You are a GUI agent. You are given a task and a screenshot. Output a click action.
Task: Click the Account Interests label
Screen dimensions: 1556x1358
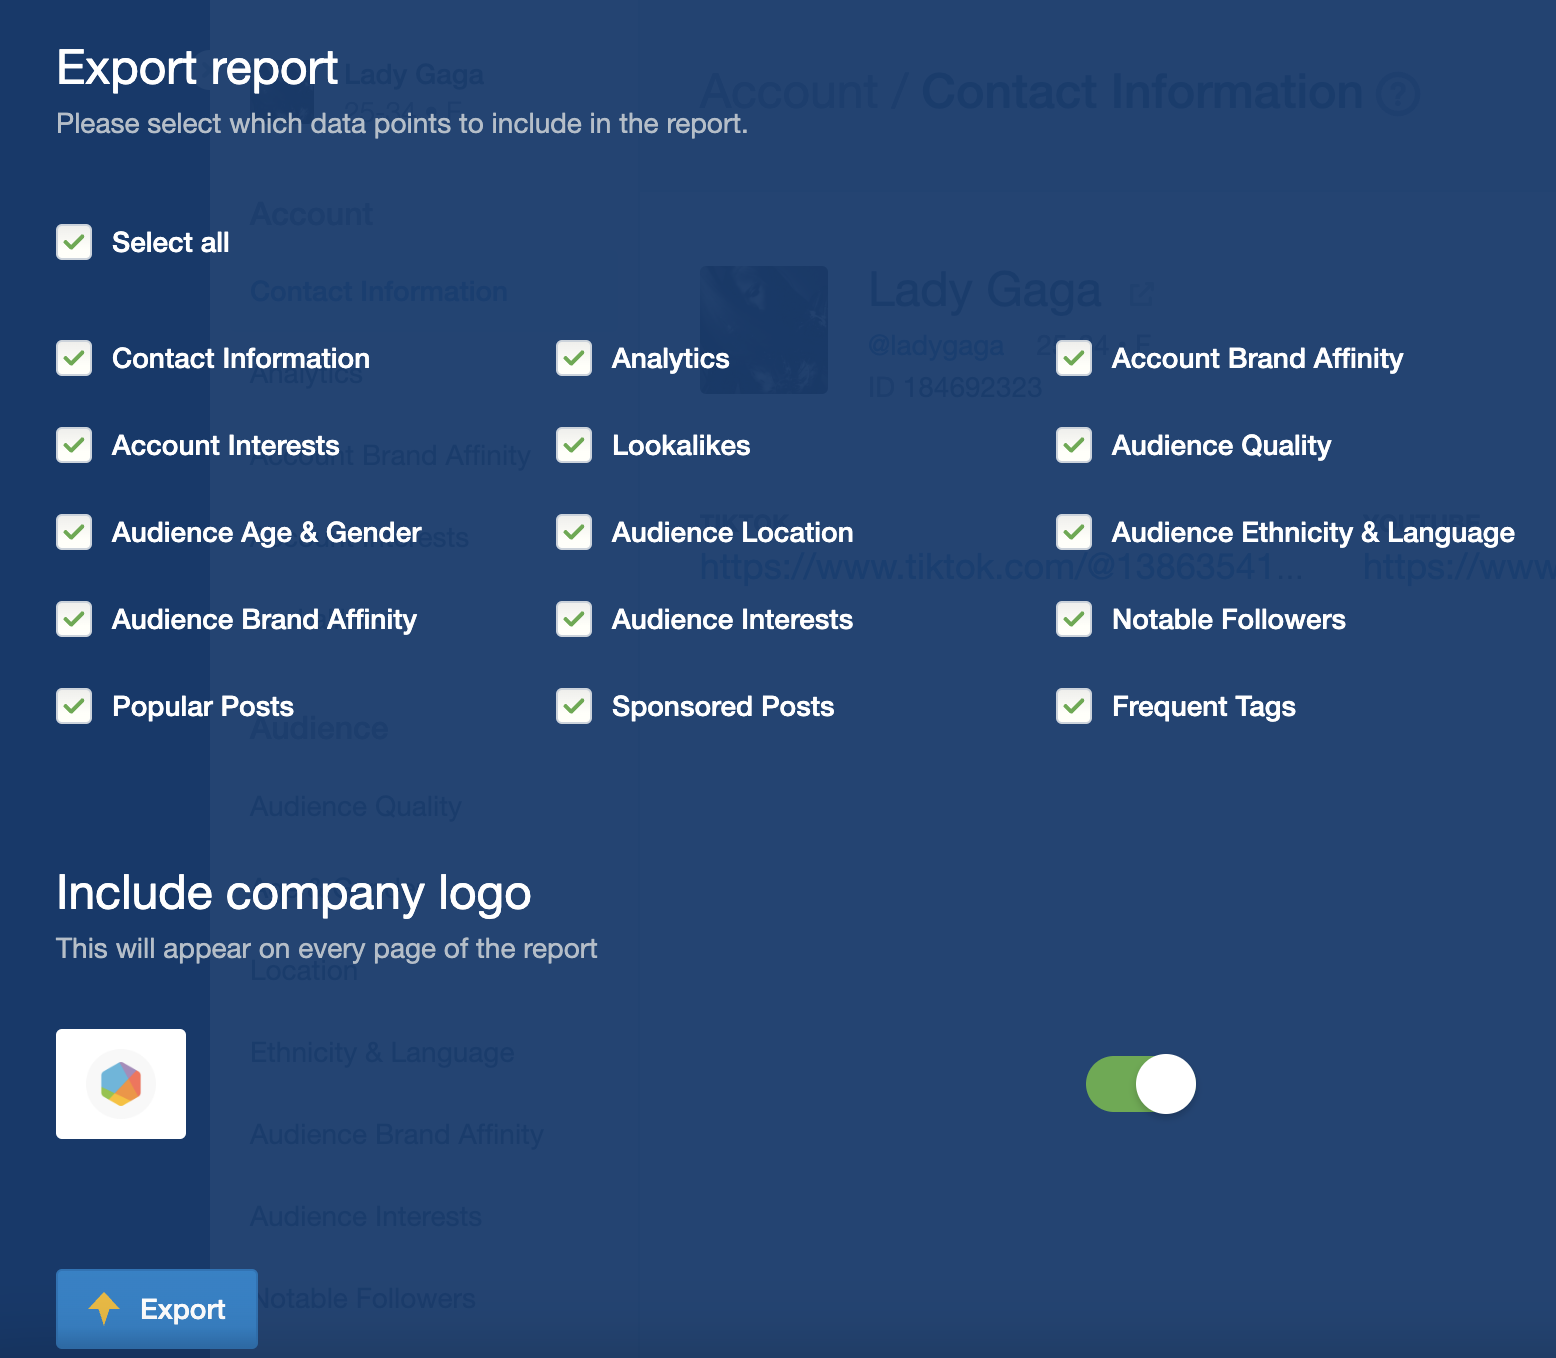pyautogui.click(x=226, y=445)
